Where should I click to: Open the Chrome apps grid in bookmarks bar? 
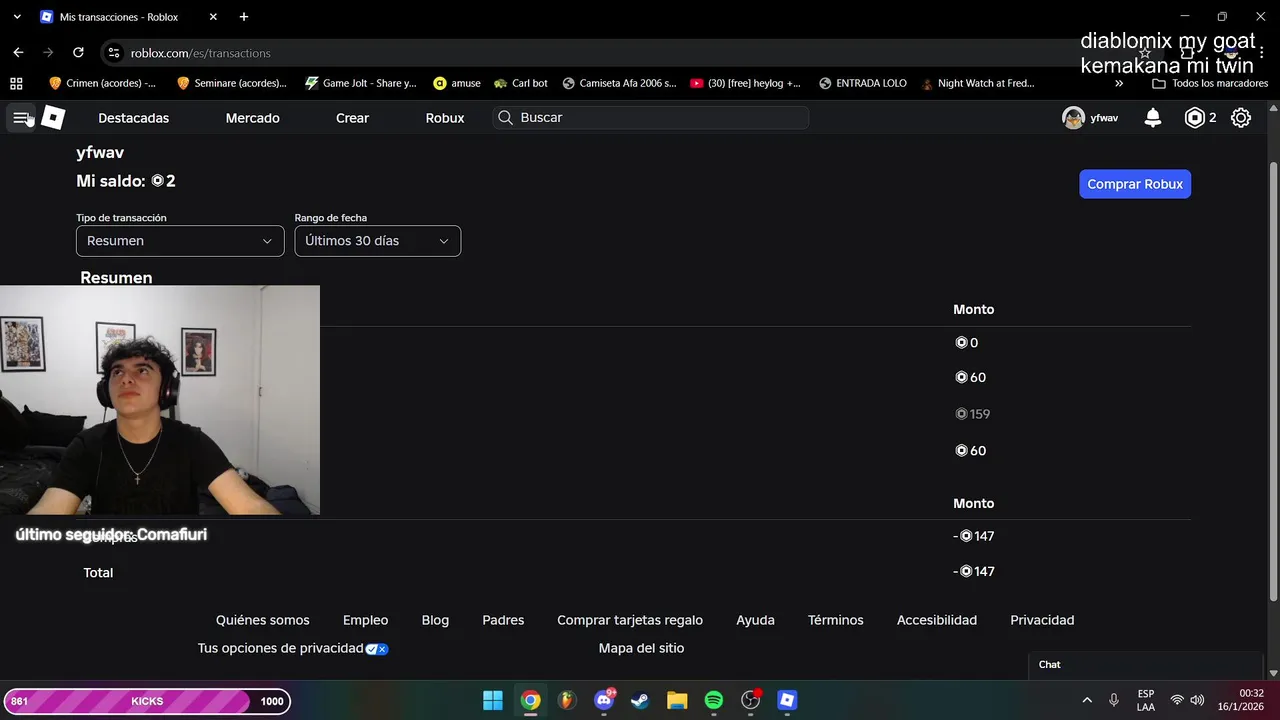pyautogui.click(x=16, y=83)
